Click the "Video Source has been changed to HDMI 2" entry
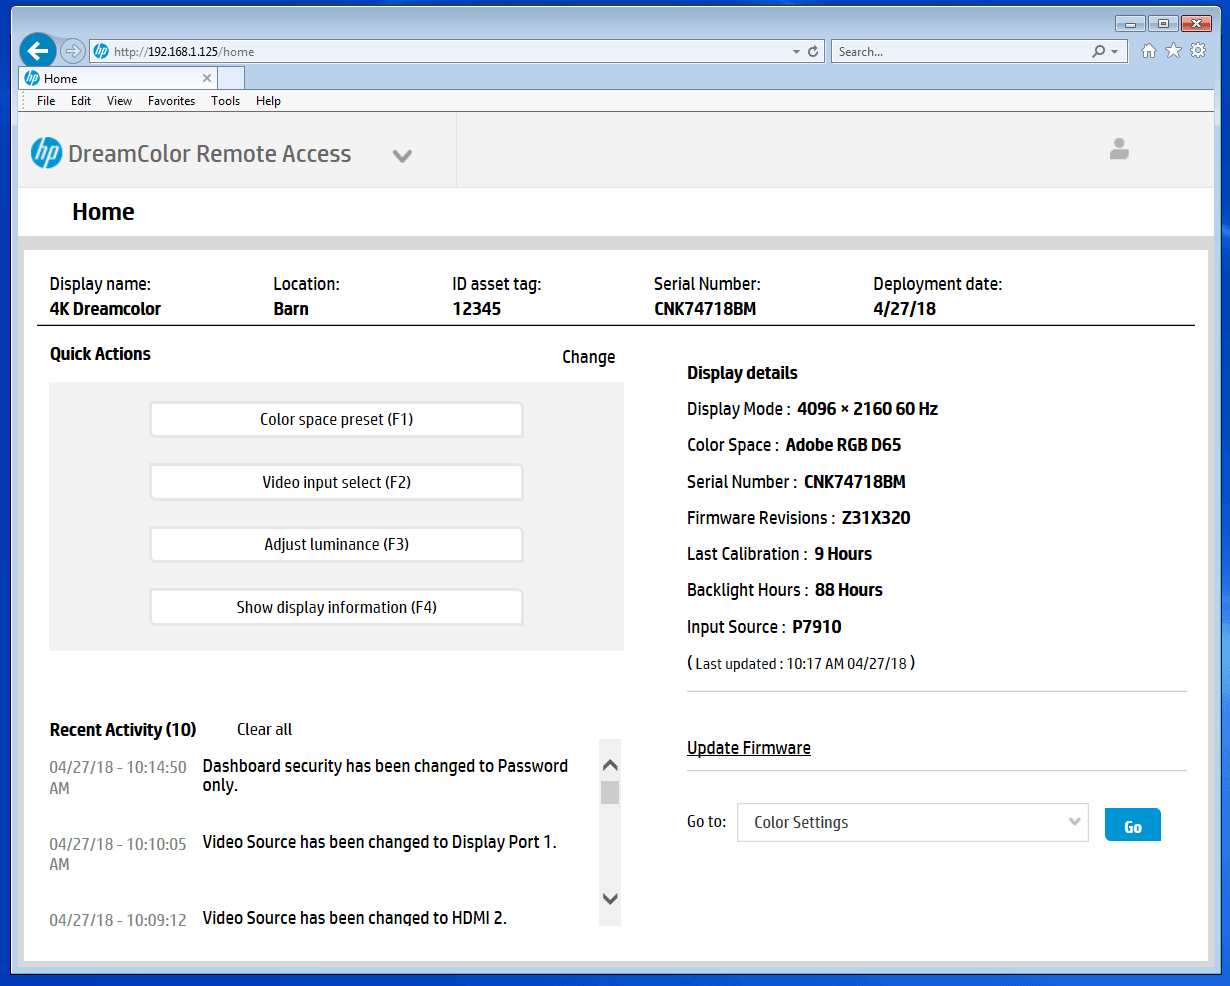The image size is (1230, 986). click(x=355, y=918)
